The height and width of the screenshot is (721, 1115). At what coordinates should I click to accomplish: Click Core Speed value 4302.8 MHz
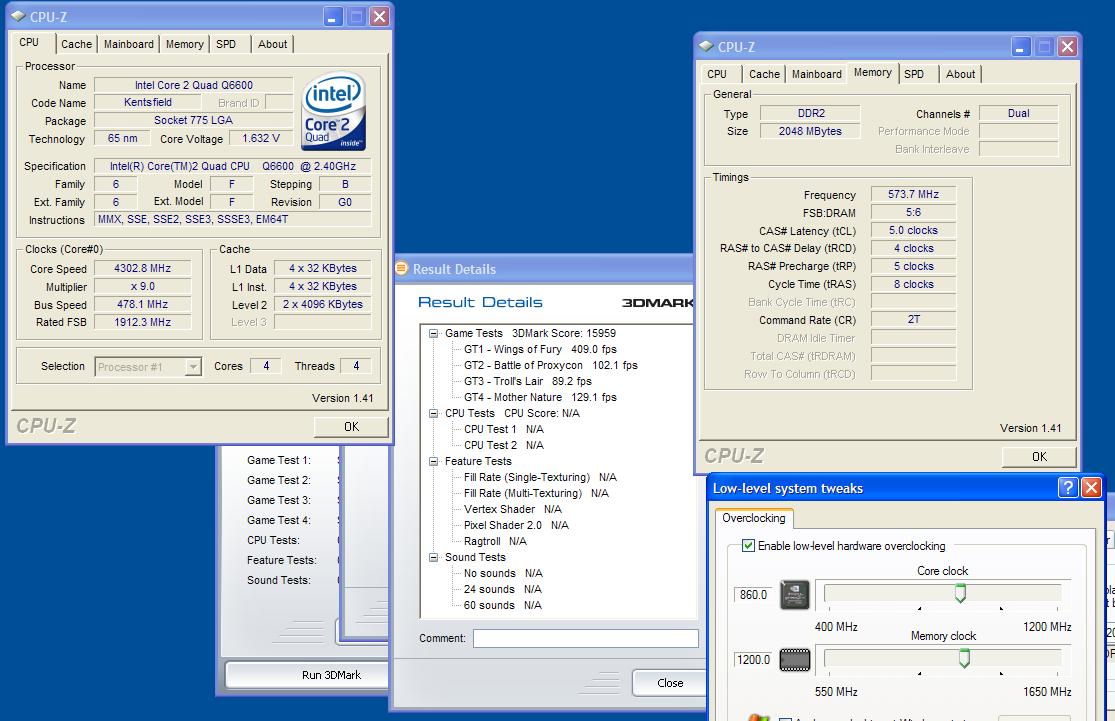142,268
